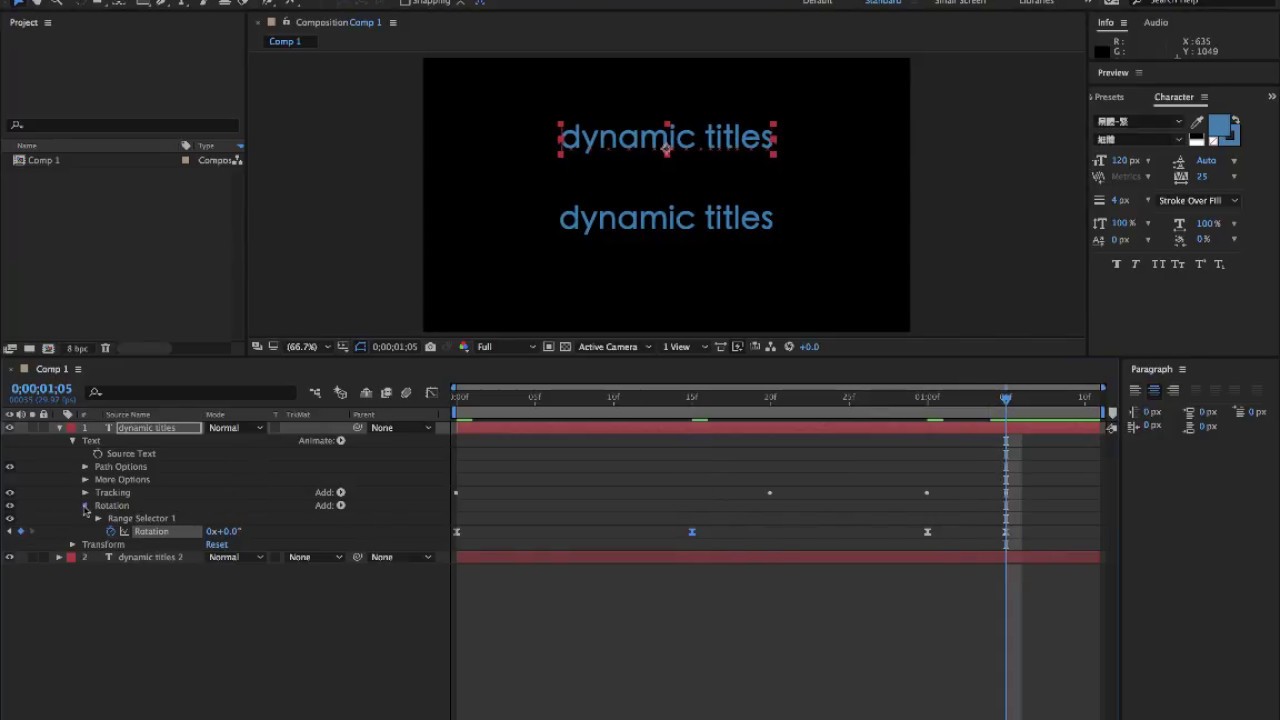The height and width of the screenshot is (720, 1280).
Task: Click the Animate arrow button in the Text row
Action: coord(341,441)
